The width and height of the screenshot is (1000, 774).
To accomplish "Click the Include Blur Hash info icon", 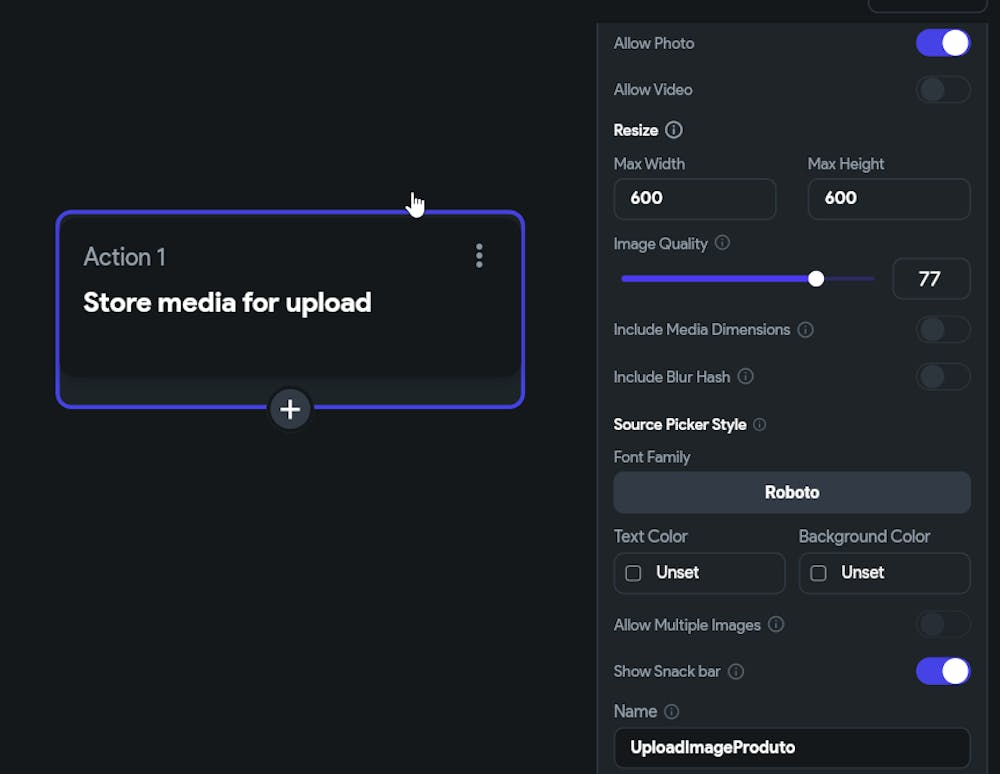I will [x=746, y=377].
